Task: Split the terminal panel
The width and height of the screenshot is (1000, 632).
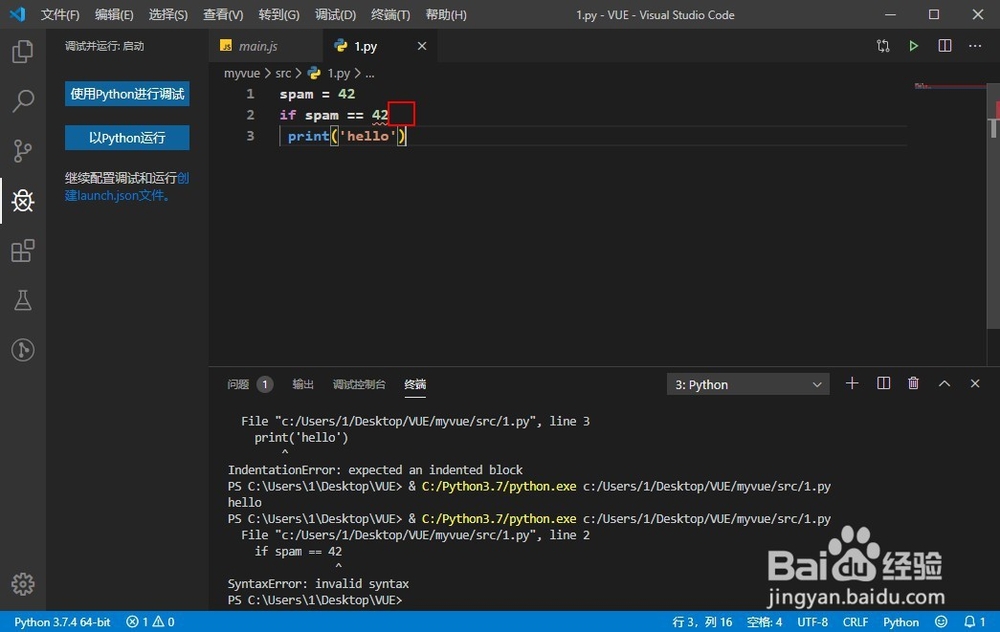Action: [883, 383]
